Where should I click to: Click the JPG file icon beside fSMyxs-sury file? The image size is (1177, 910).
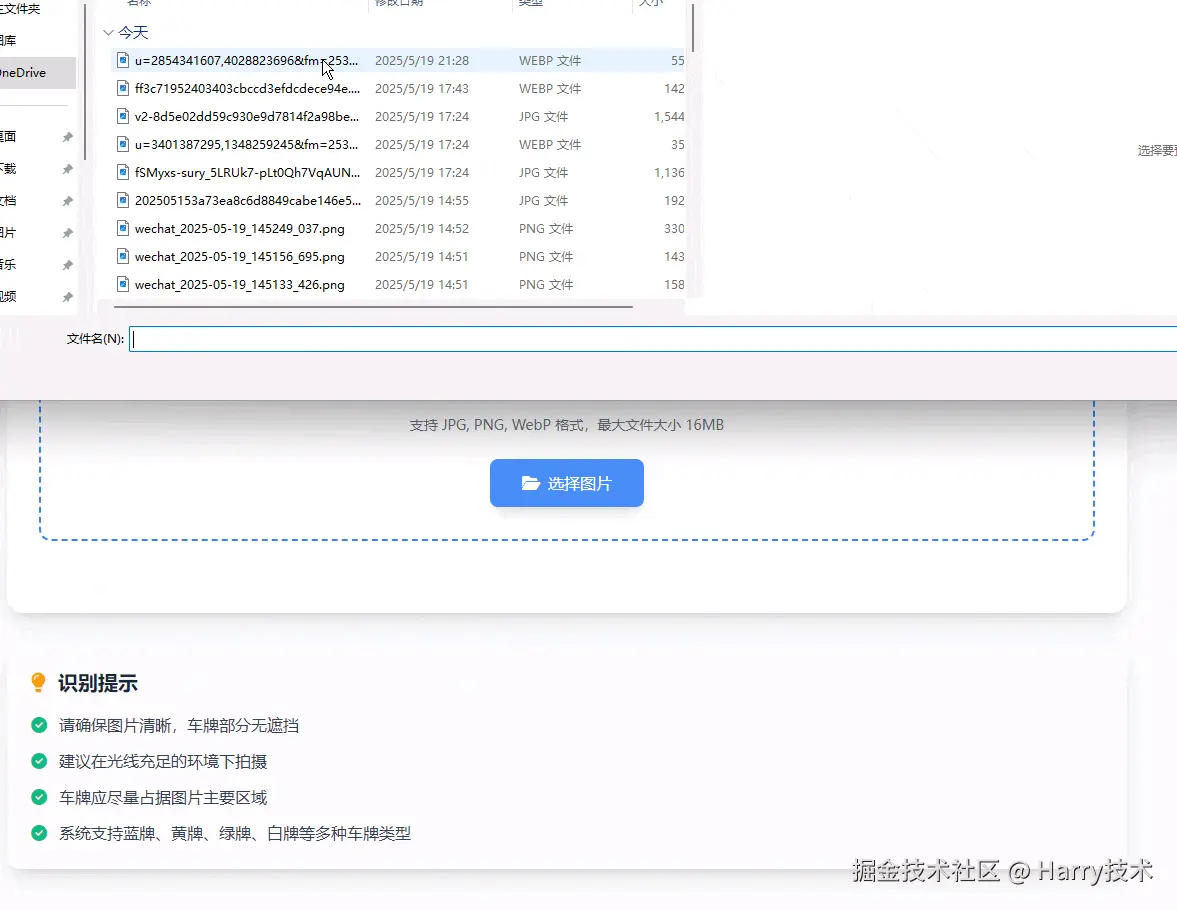coord(122,172)
